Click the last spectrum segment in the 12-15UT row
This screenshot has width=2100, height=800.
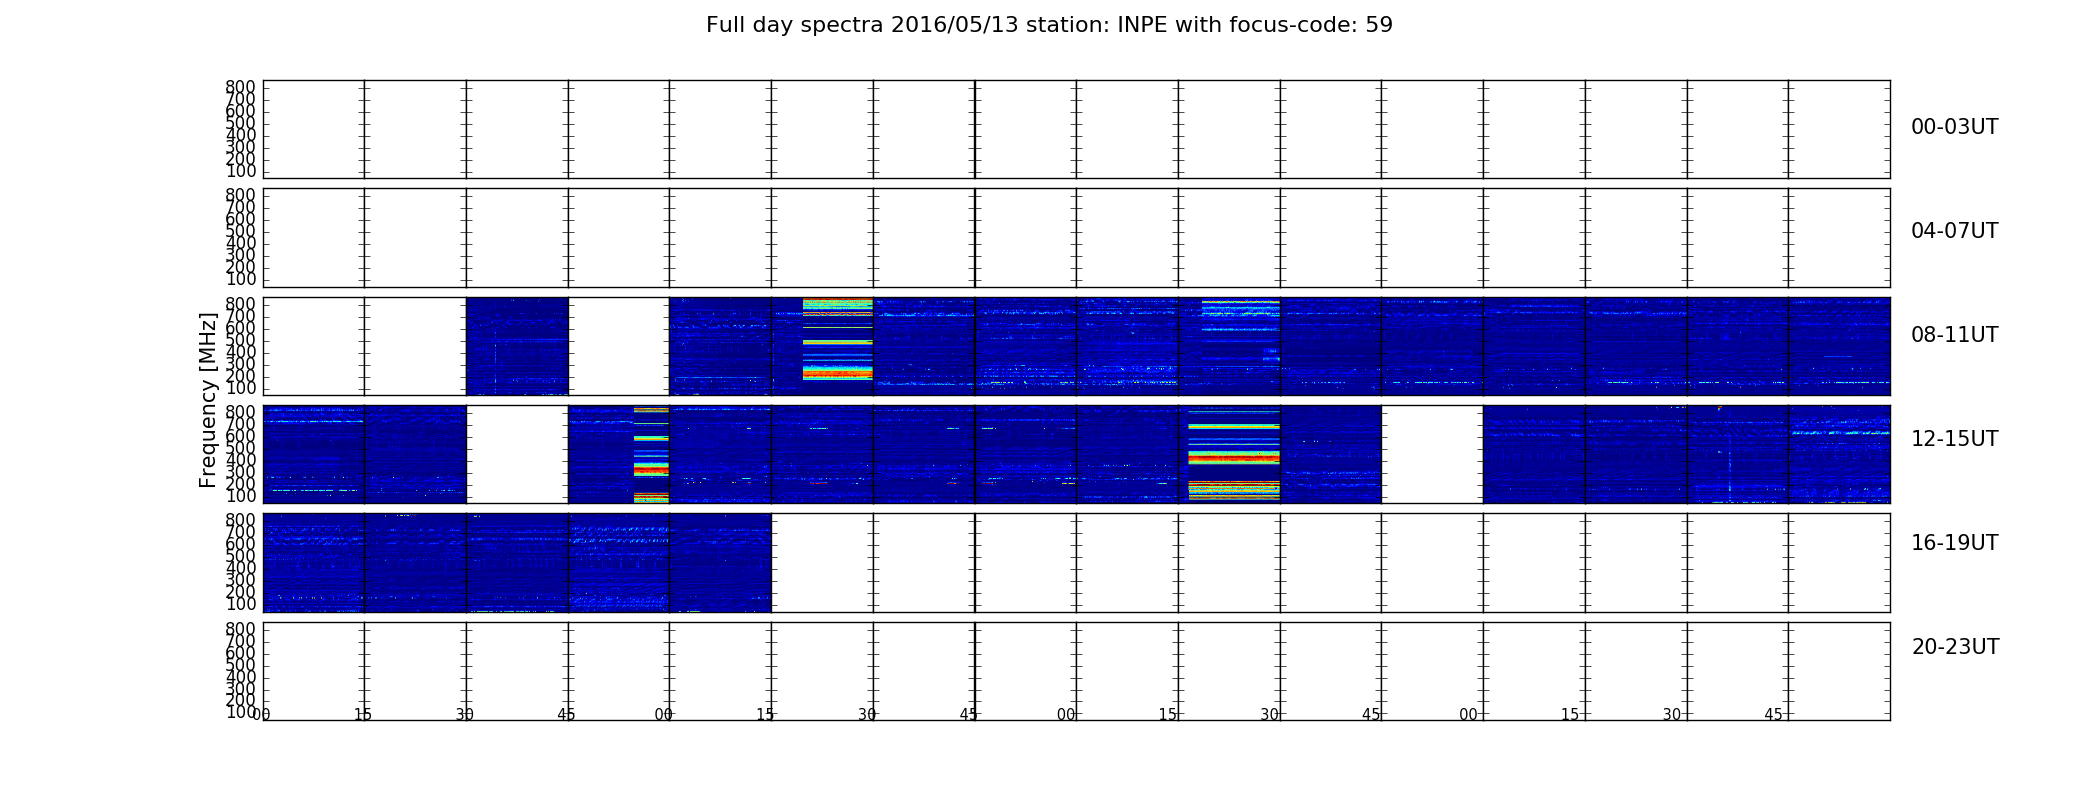point(1839,454)
